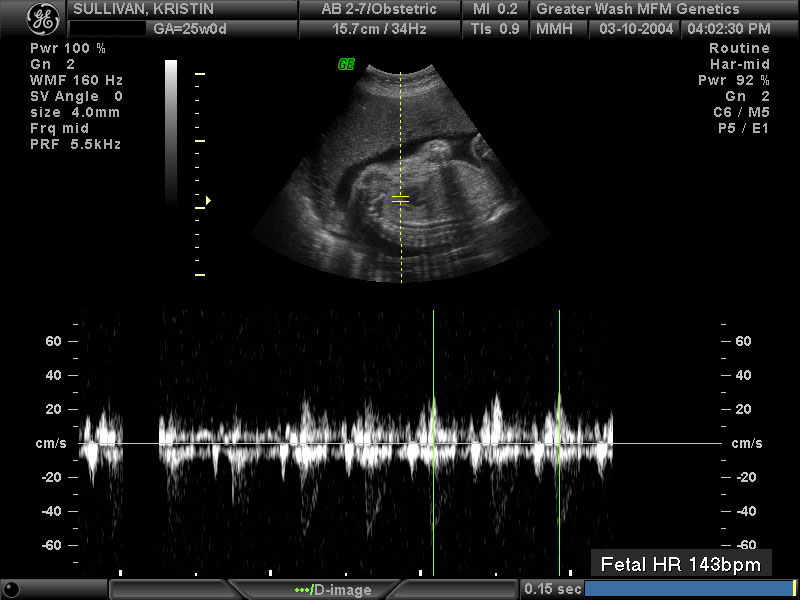Click the right cm/s axis label
The height and width of the screenshot is (600, 800).
point(747,443)
